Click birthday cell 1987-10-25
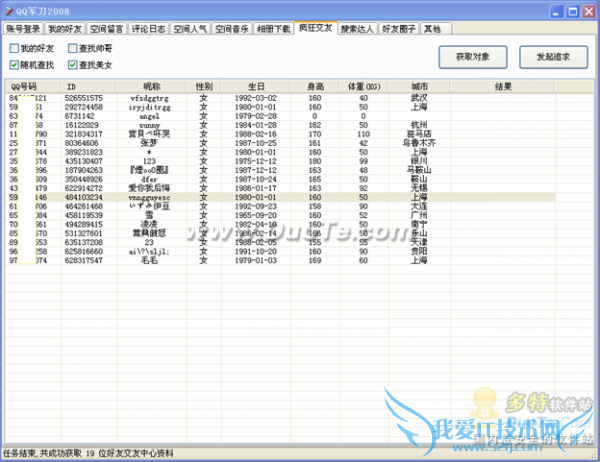Screen dimensions: 600x462 [x=256, y=143]
